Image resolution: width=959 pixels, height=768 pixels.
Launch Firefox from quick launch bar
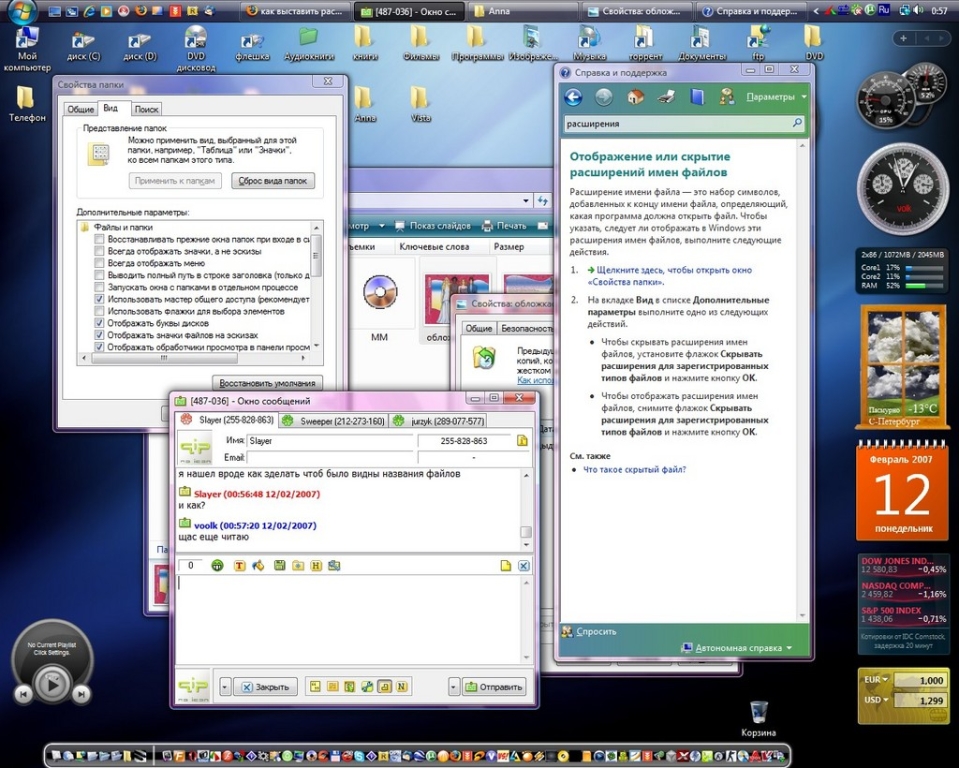[x=141, y=10]
